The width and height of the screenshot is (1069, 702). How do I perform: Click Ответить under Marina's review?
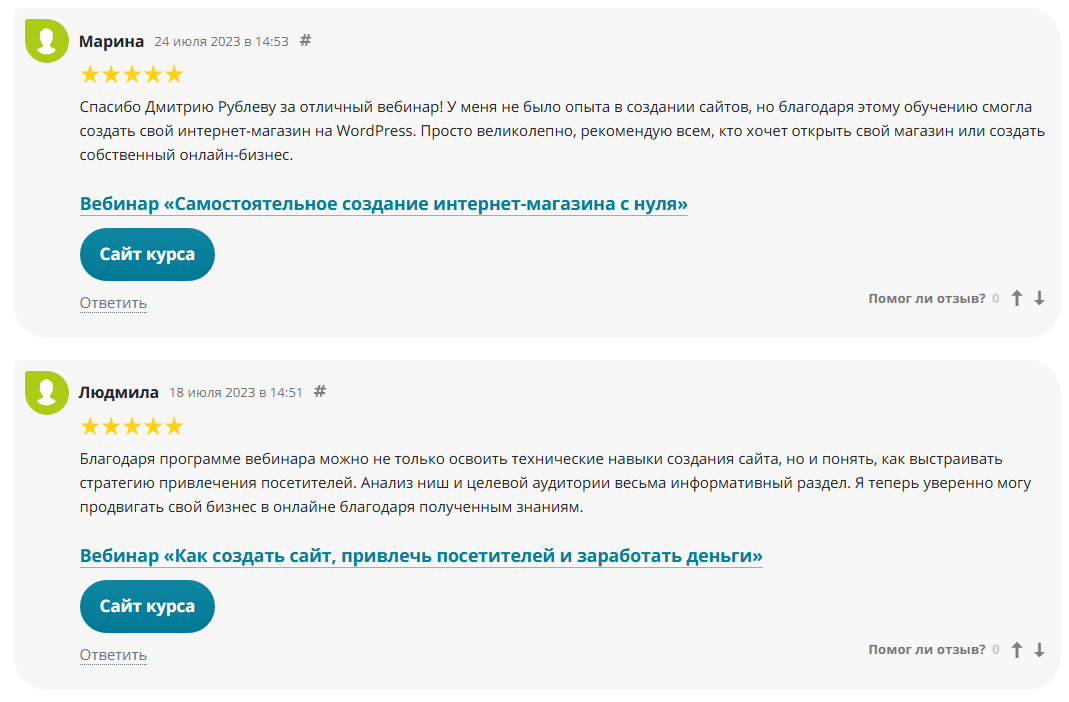point(112,303)
